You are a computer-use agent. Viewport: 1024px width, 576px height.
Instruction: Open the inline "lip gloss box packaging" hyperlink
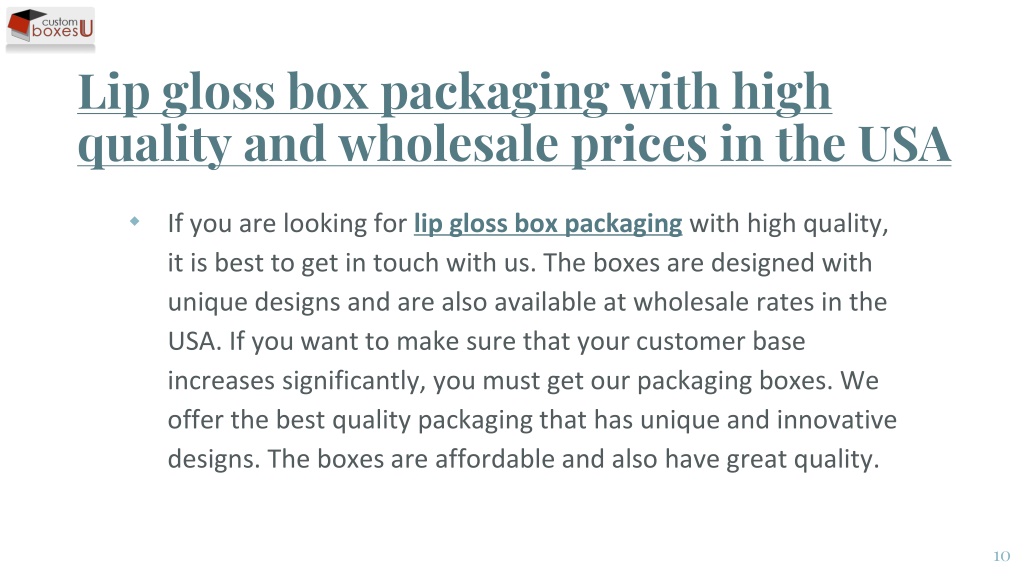(548, 223)
